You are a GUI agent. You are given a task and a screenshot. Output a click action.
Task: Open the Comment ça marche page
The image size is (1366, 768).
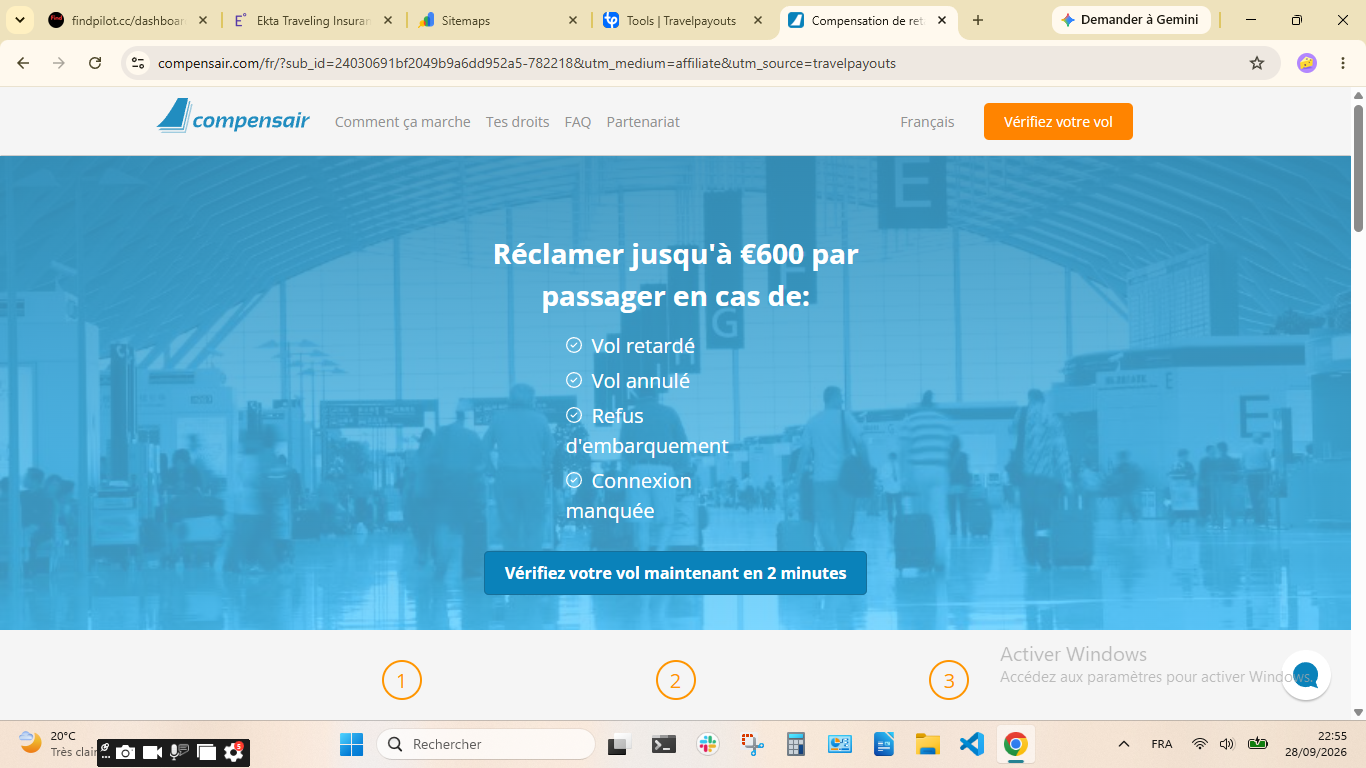tap(402, 122)
